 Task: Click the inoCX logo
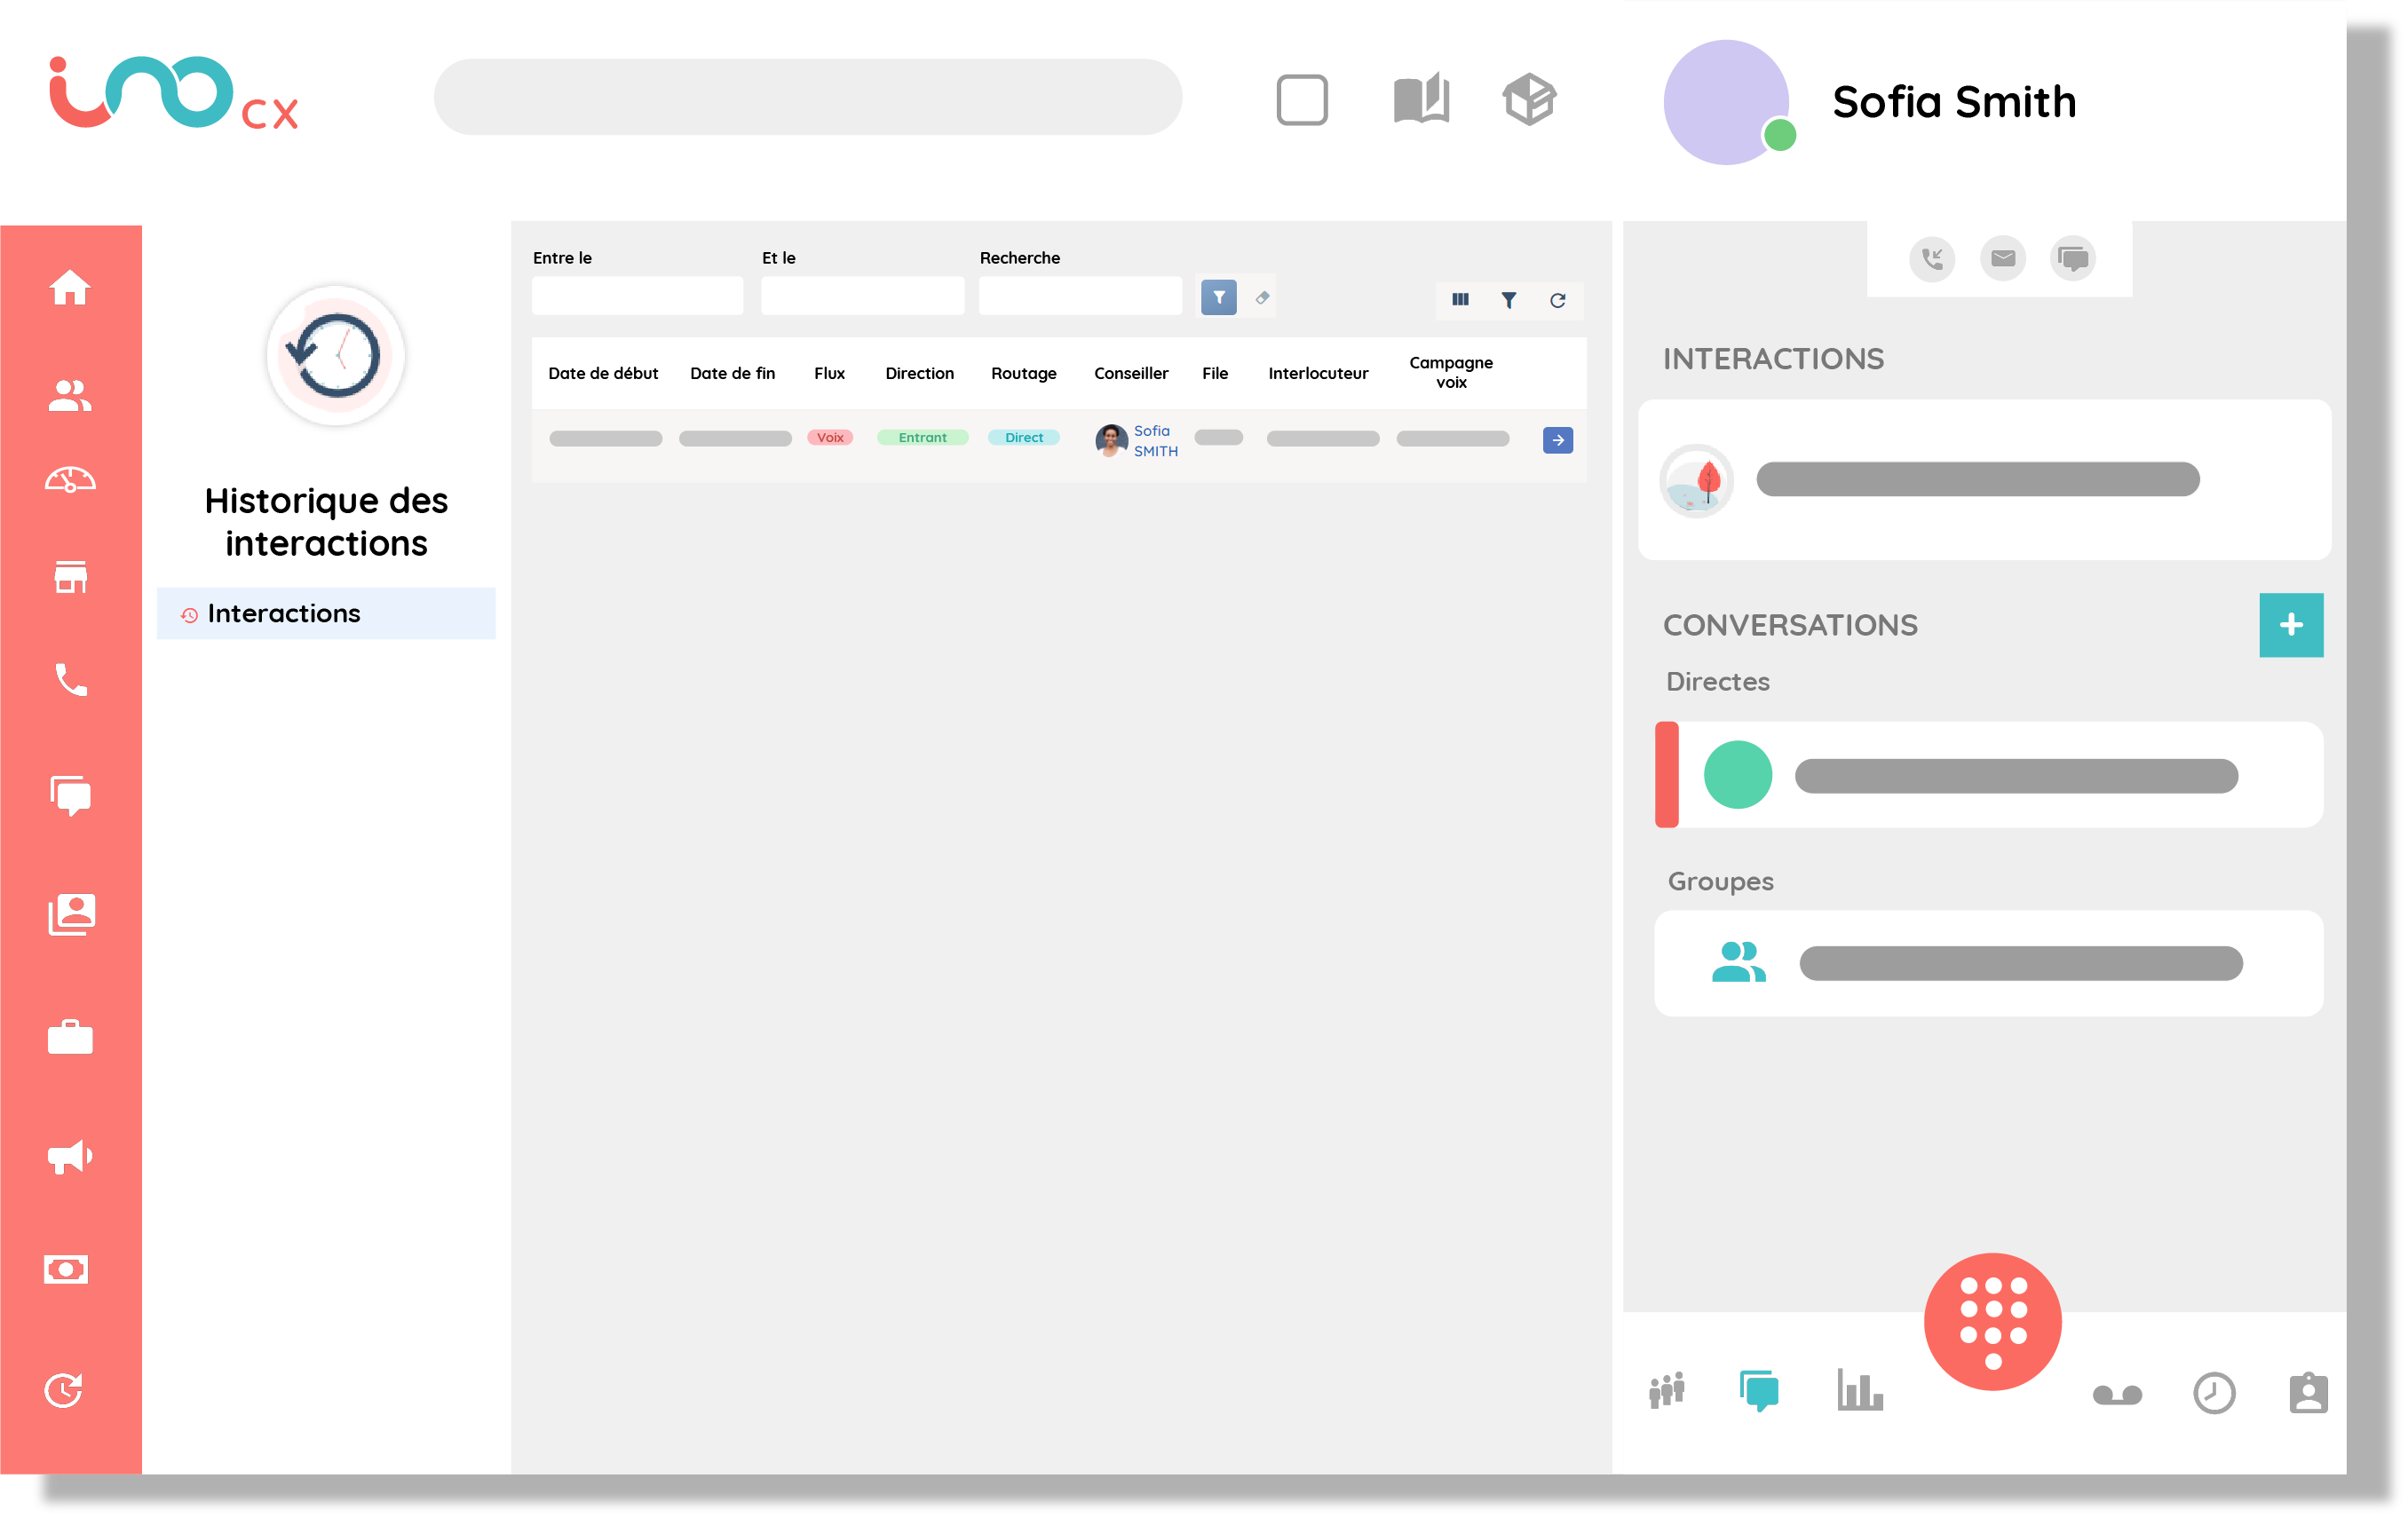173,93
